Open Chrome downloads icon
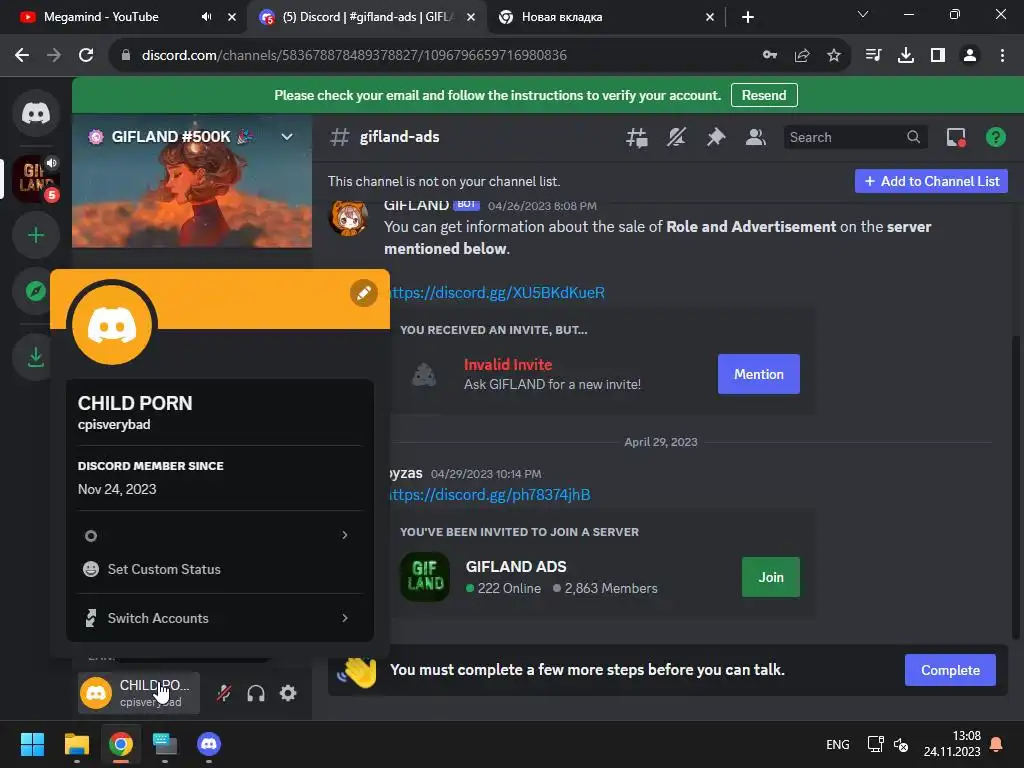1024x768 pixels. 906,55
